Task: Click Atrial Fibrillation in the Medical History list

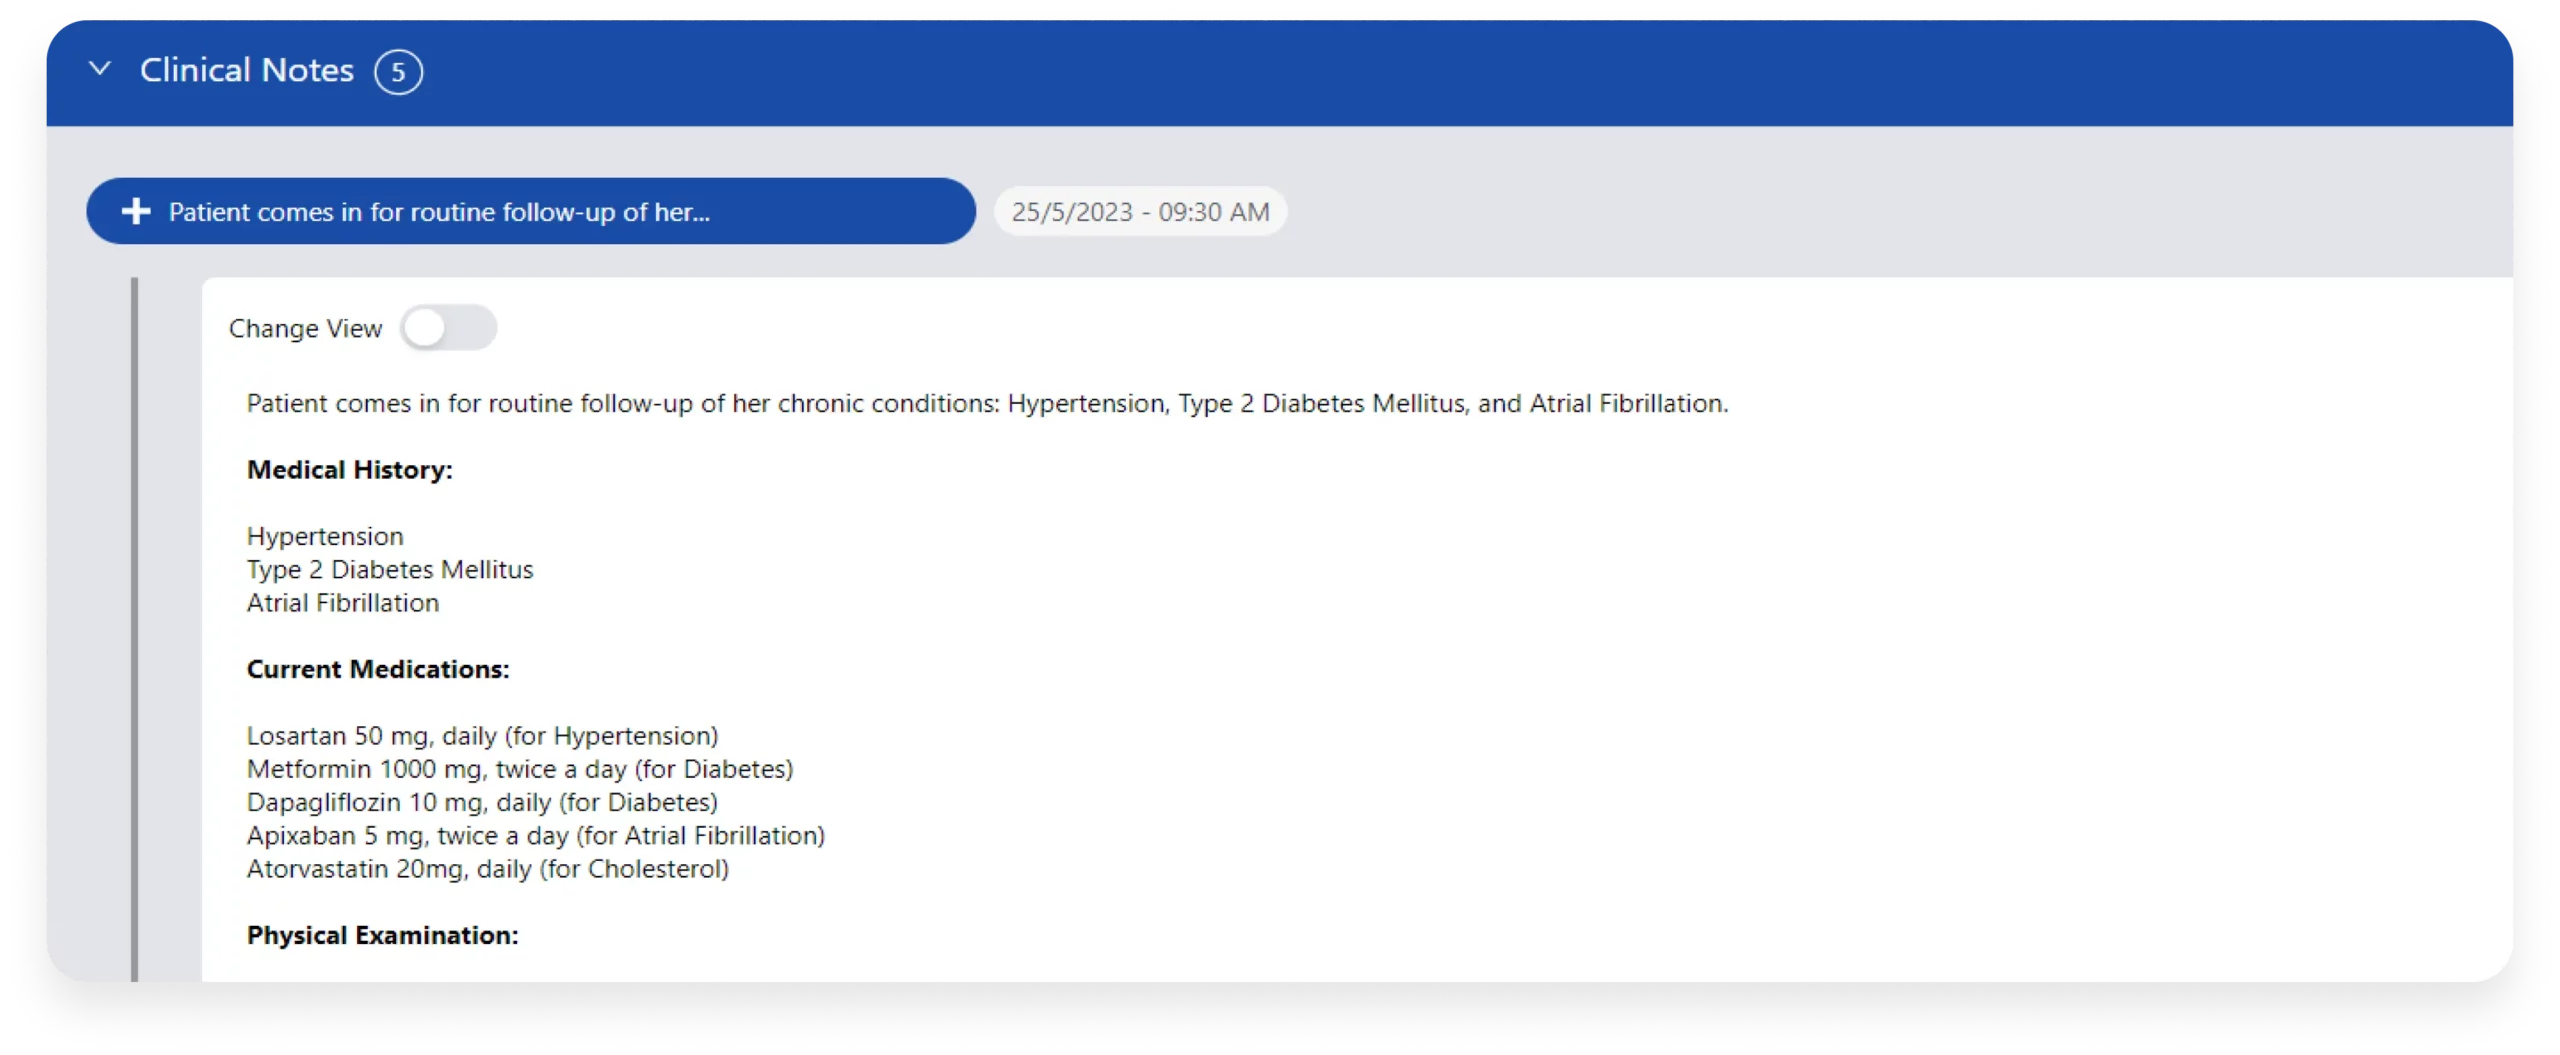Action: 343,603
